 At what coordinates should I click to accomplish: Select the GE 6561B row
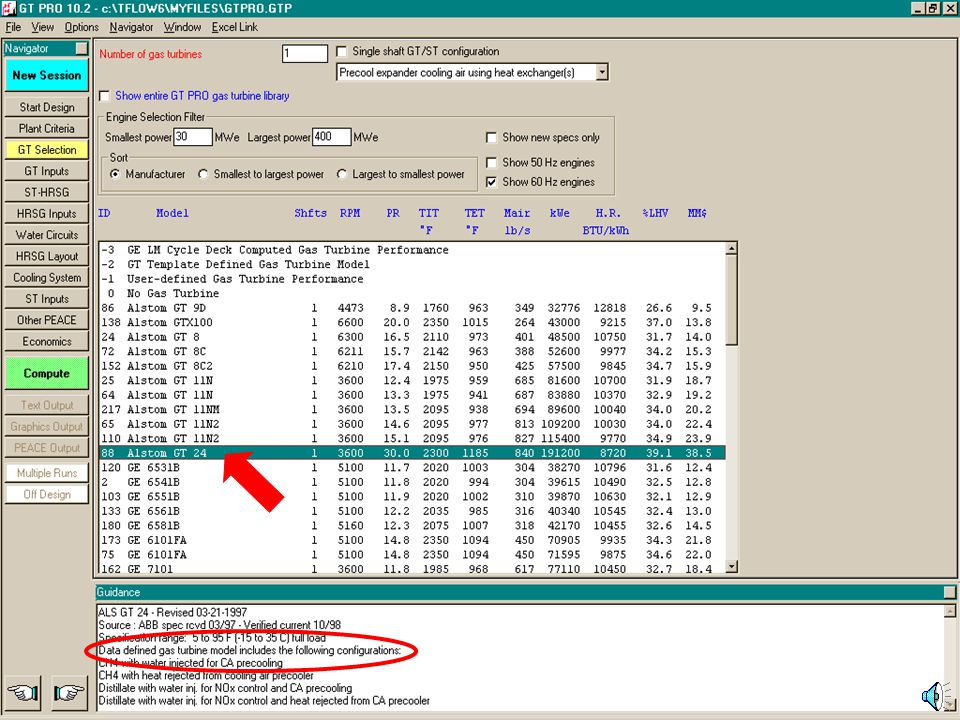click(412, 511)
